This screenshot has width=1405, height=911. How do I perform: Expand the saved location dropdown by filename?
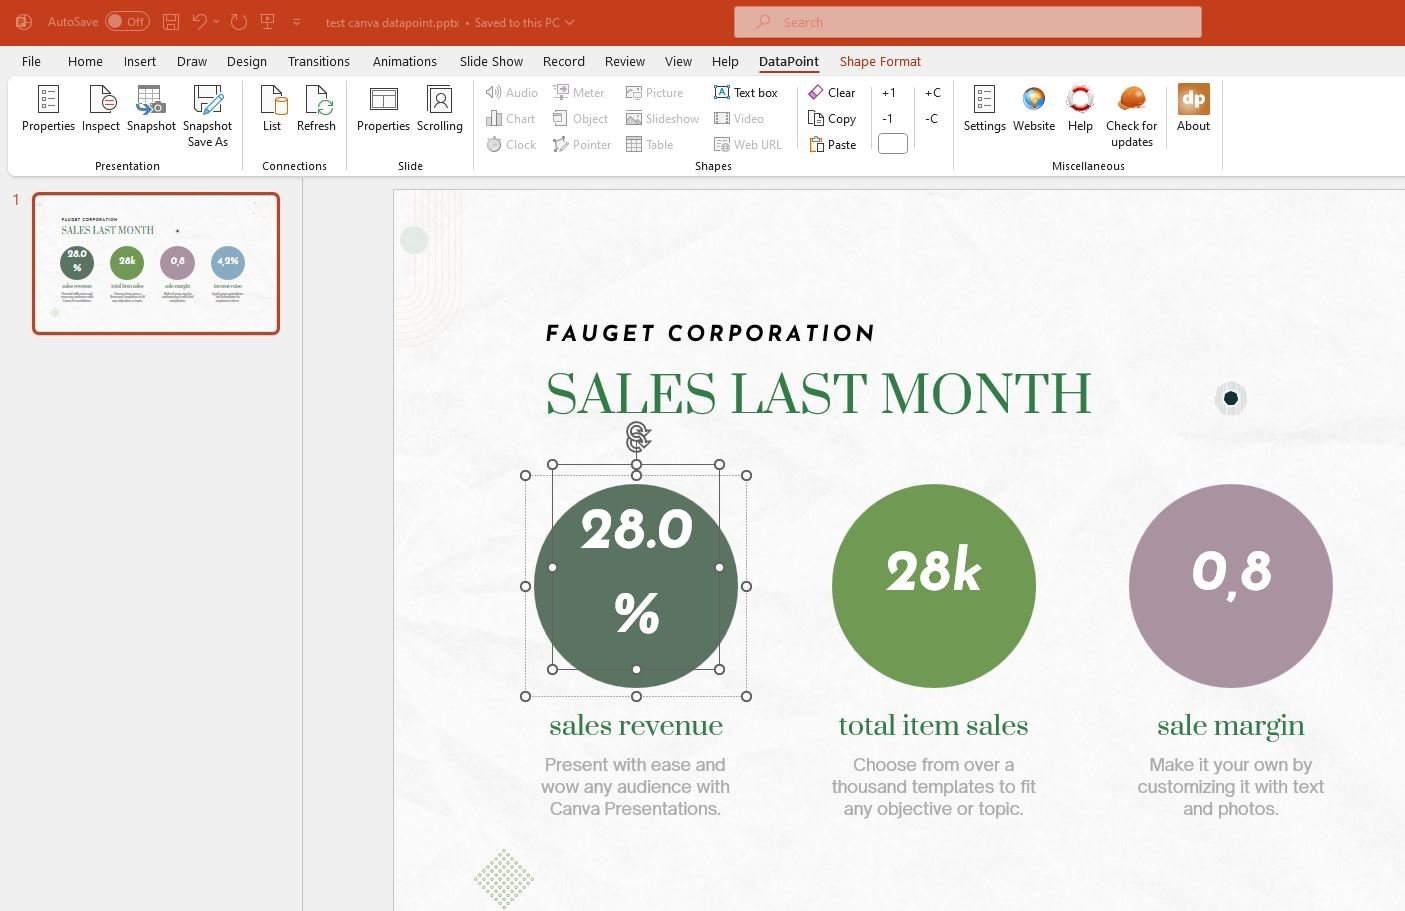(570, 22)
